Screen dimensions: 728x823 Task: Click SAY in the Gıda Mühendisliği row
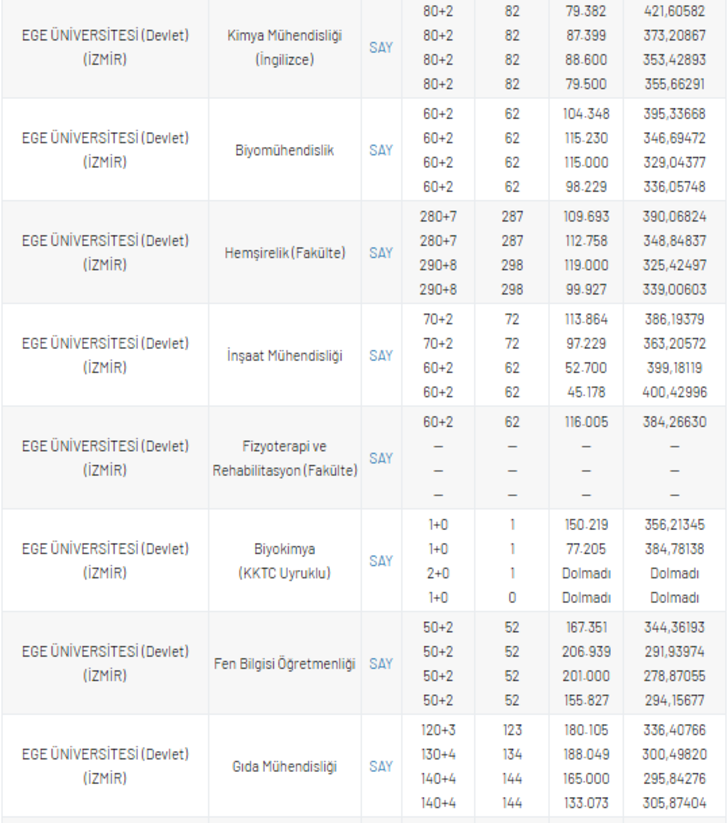click(x=381, y=766)
